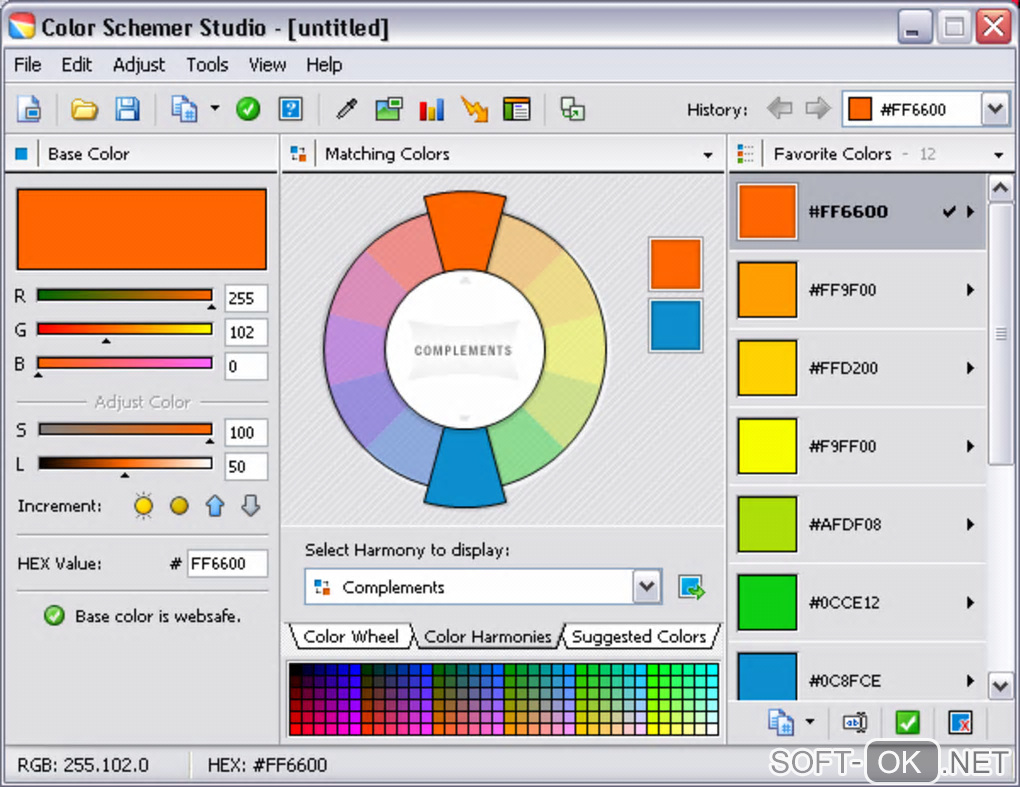Go forward in color history
This screenshot has height=787, width=1020.
click(818, 108)
